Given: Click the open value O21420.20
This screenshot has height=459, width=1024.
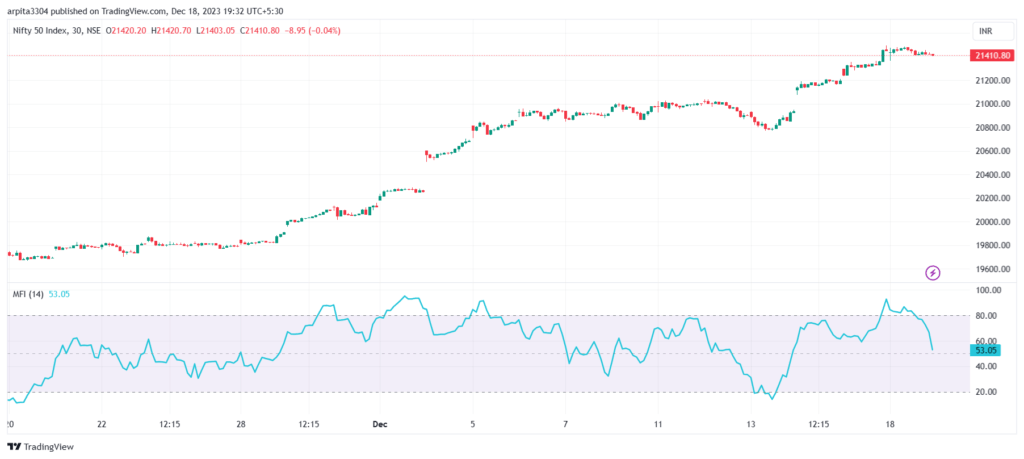Looking at the screenshot, I should (x=127, y=31).
